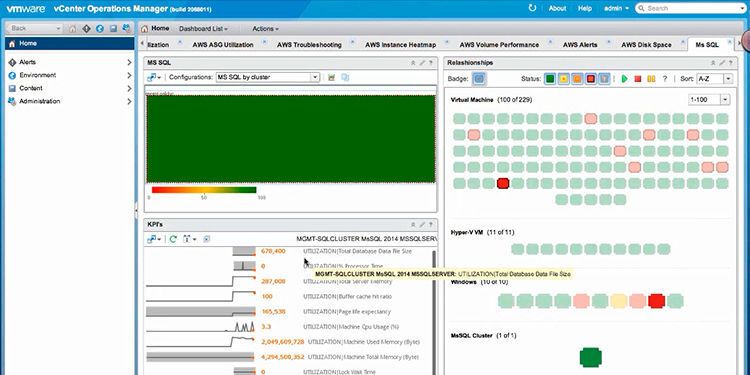This screenshot has height=375, width=750.
Task: Select the bright red Virtual Machine tile
Action: pos(502,183)
